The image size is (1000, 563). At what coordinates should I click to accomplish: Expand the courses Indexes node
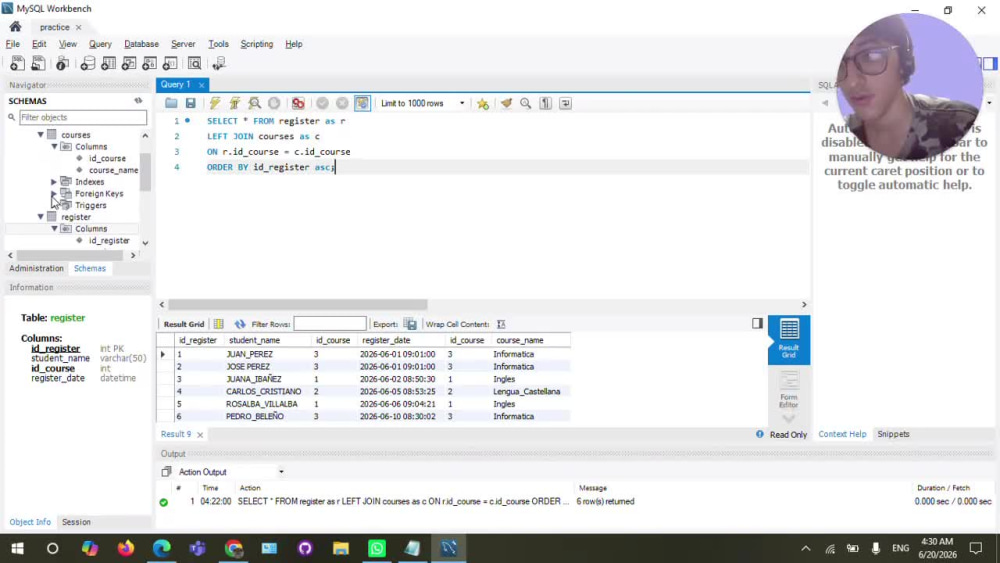pos(54,182)
